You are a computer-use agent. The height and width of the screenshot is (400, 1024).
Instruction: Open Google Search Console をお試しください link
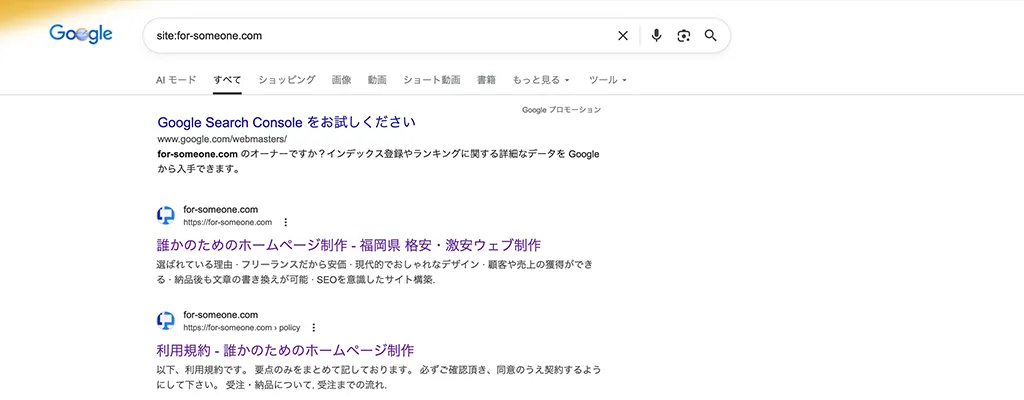287,122
